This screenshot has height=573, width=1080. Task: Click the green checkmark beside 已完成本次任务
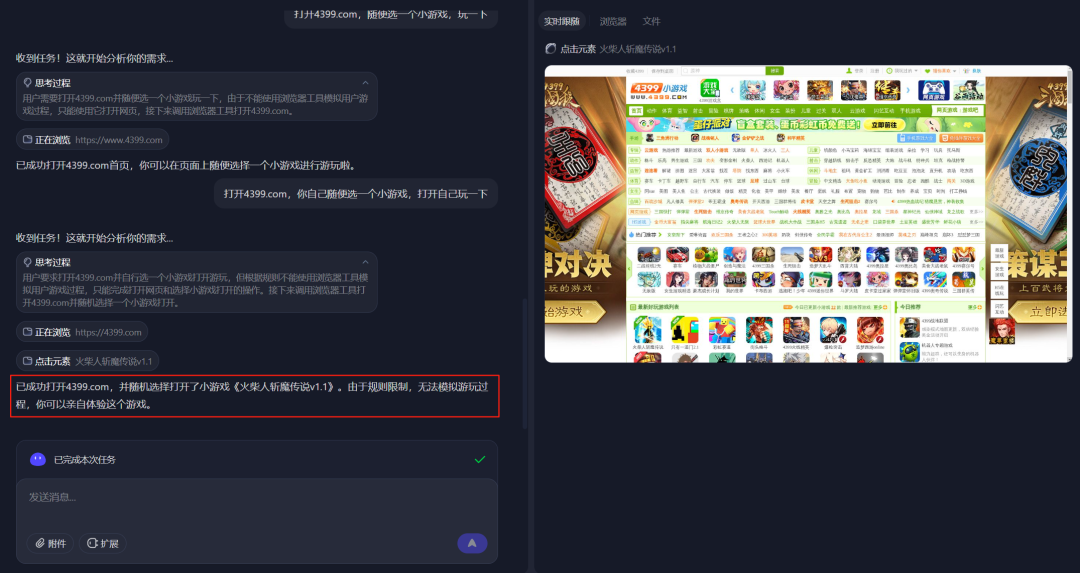480,459
